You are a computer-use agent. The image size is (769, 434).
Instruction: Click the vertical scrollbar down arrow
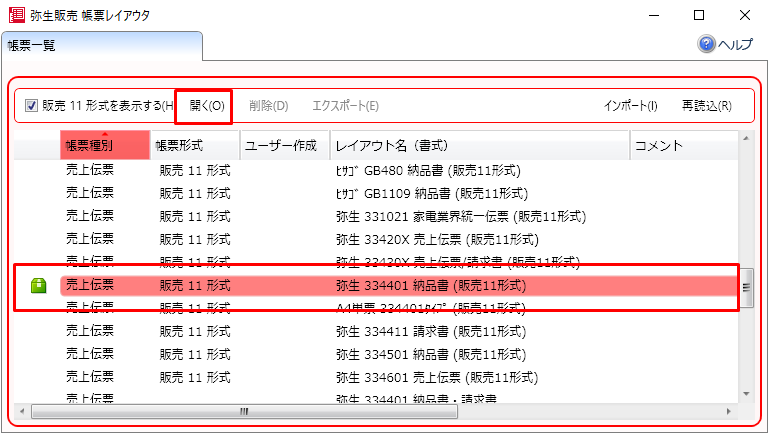click(x=746, y=394)
